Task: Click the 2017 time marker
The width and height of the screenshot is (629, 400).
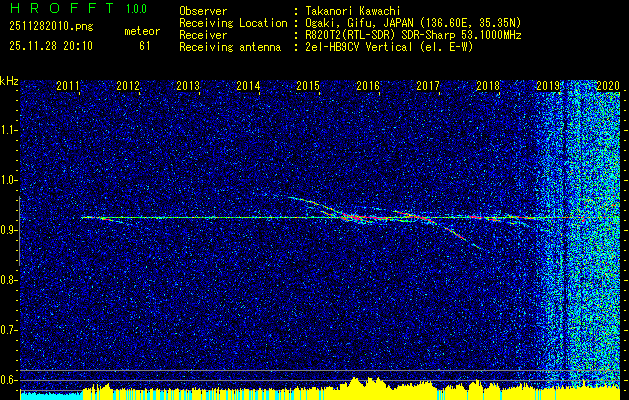Action: tap(428, 85)
